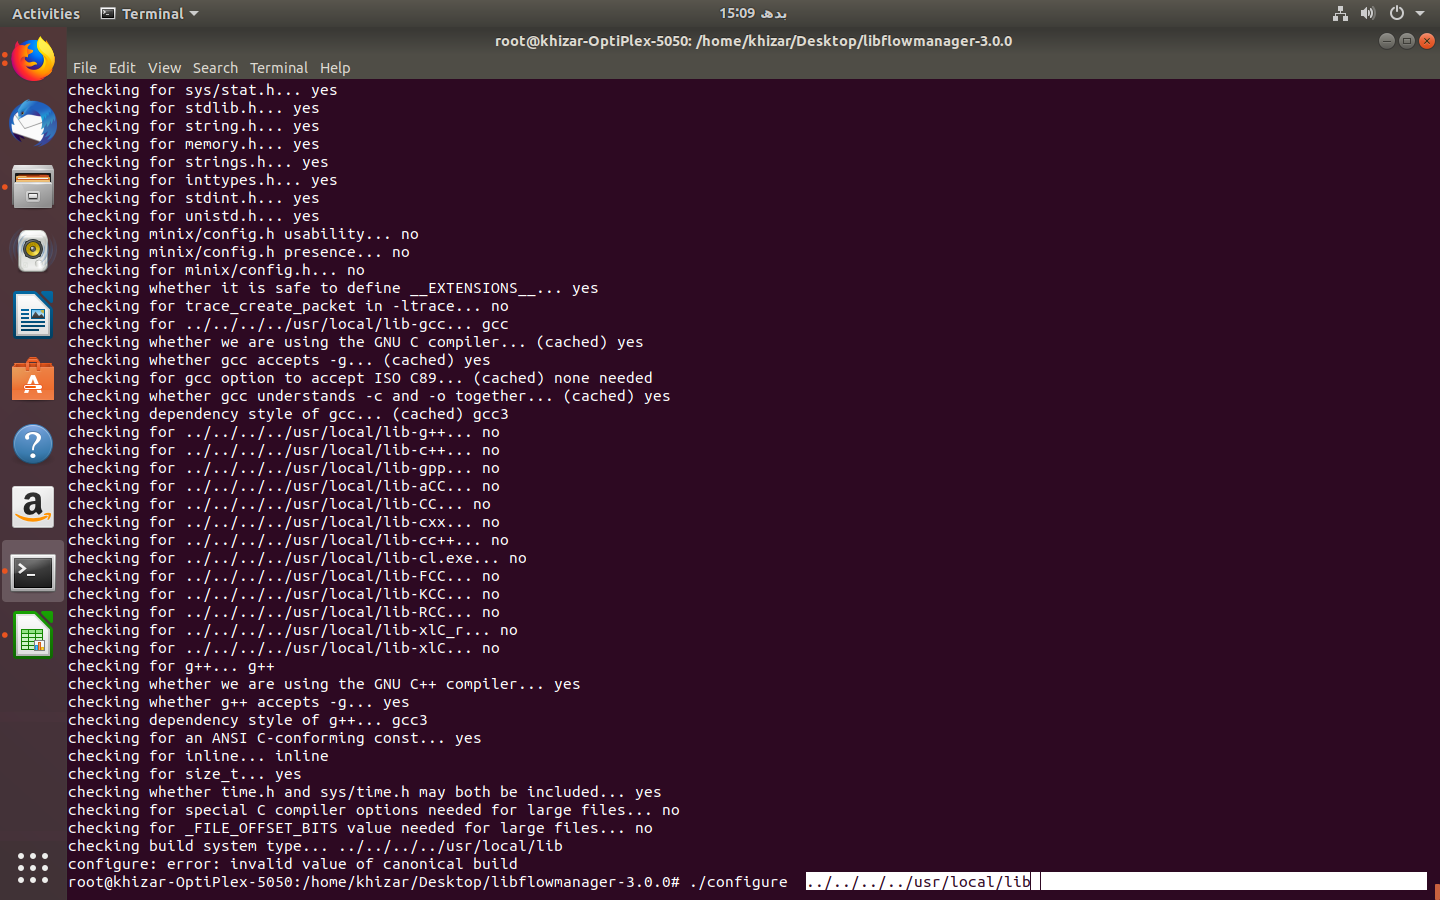
Task: Open the Terminal app indicator dropdown
Action: pos(148,13)
